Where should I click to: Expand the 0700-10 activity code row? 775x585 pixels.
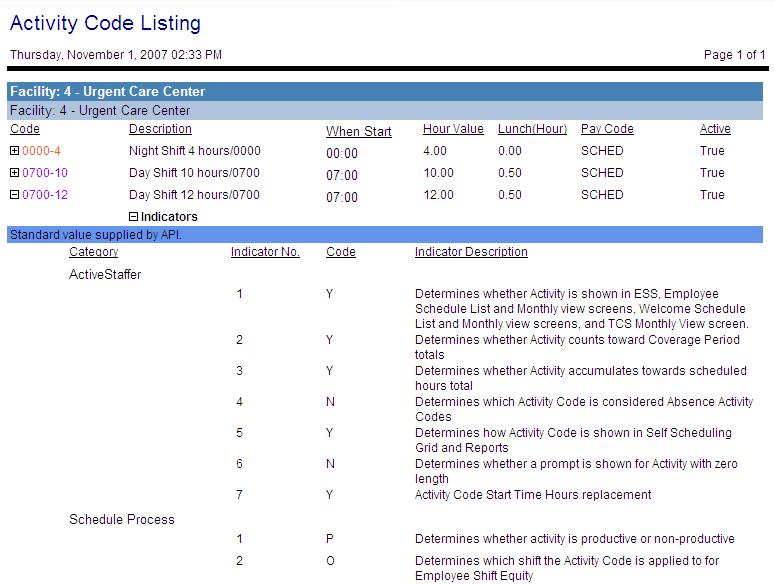coord(15,174)
